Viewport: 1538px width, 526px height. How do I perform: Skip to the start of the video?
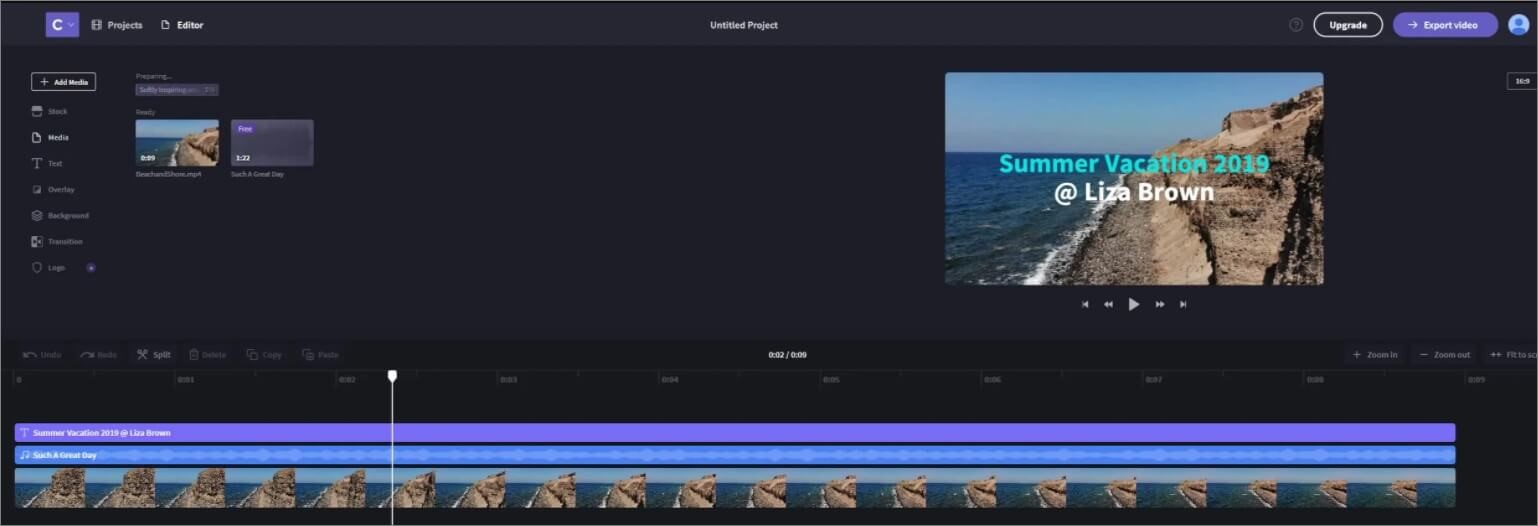[x=1085, y=304]
